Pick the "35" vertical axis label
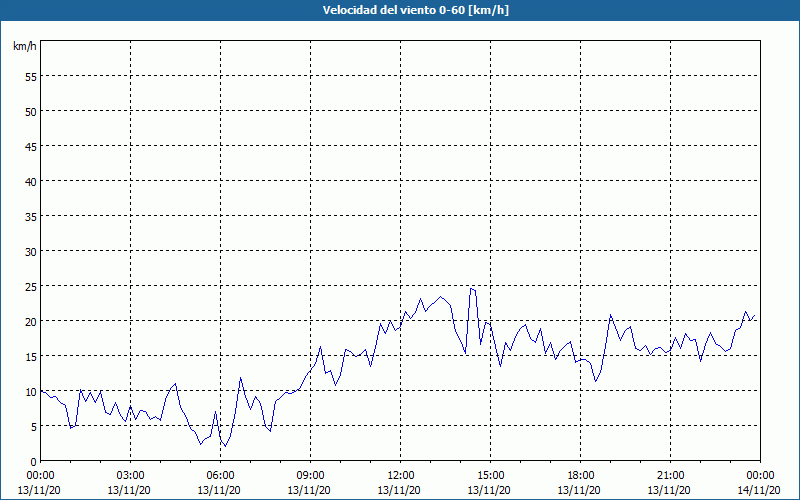This screenshot has height=500, width=800. (31, 216)
